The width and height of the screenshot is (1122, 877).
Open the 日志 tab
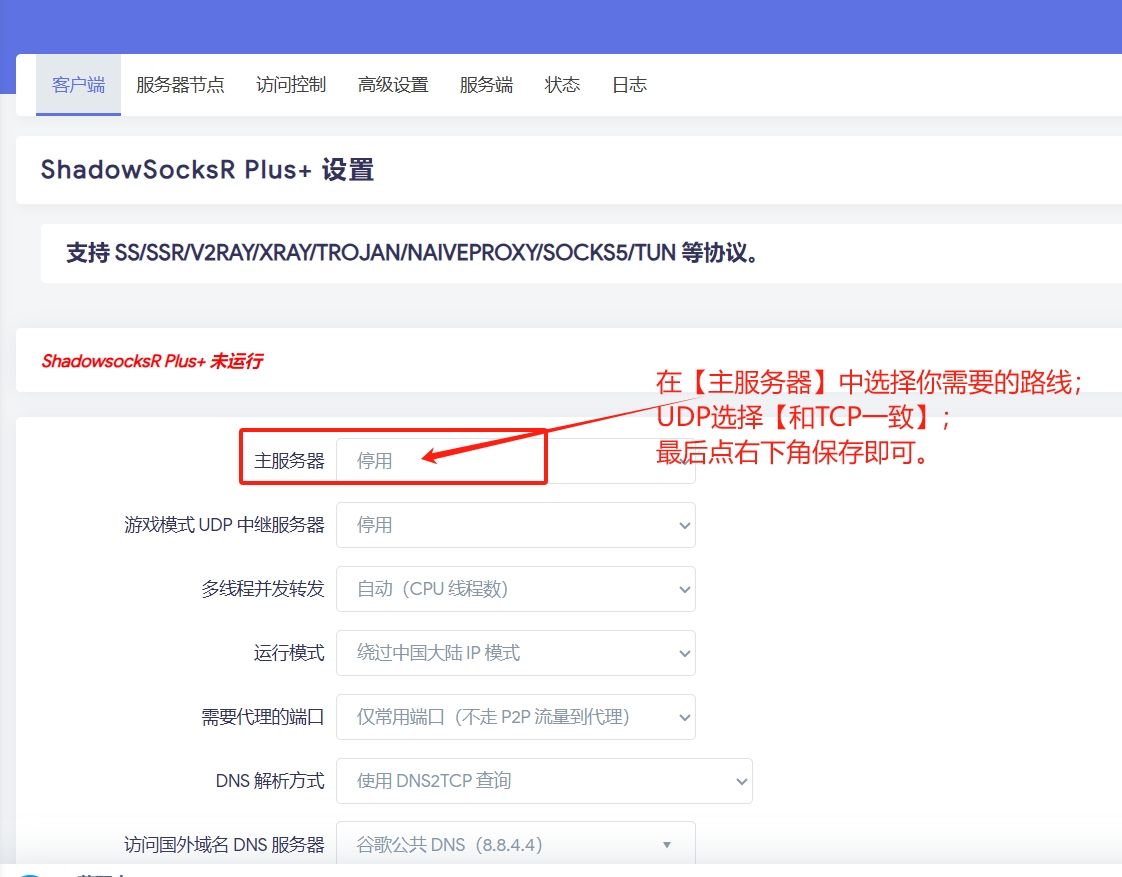tap(629, 85)
